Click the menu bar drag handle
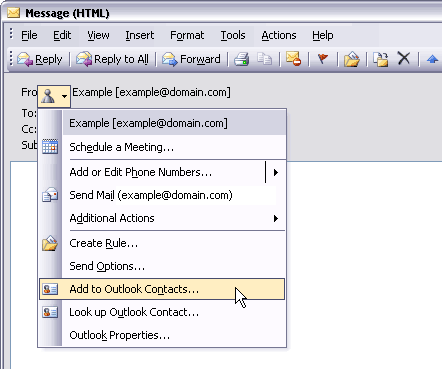The image size is (442, 369). point(11,34)
